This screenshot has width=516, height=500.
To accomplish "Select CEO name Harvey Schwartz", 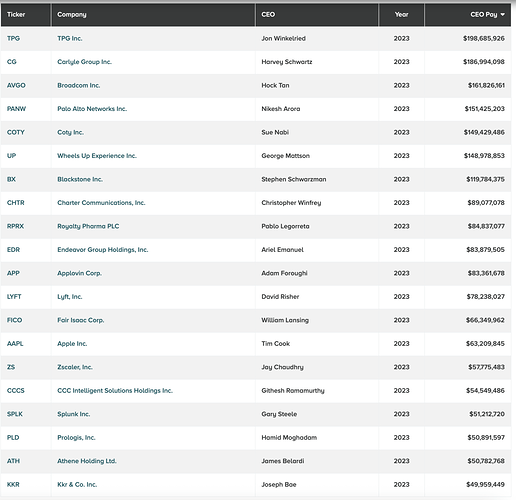I will coord(287,62).
